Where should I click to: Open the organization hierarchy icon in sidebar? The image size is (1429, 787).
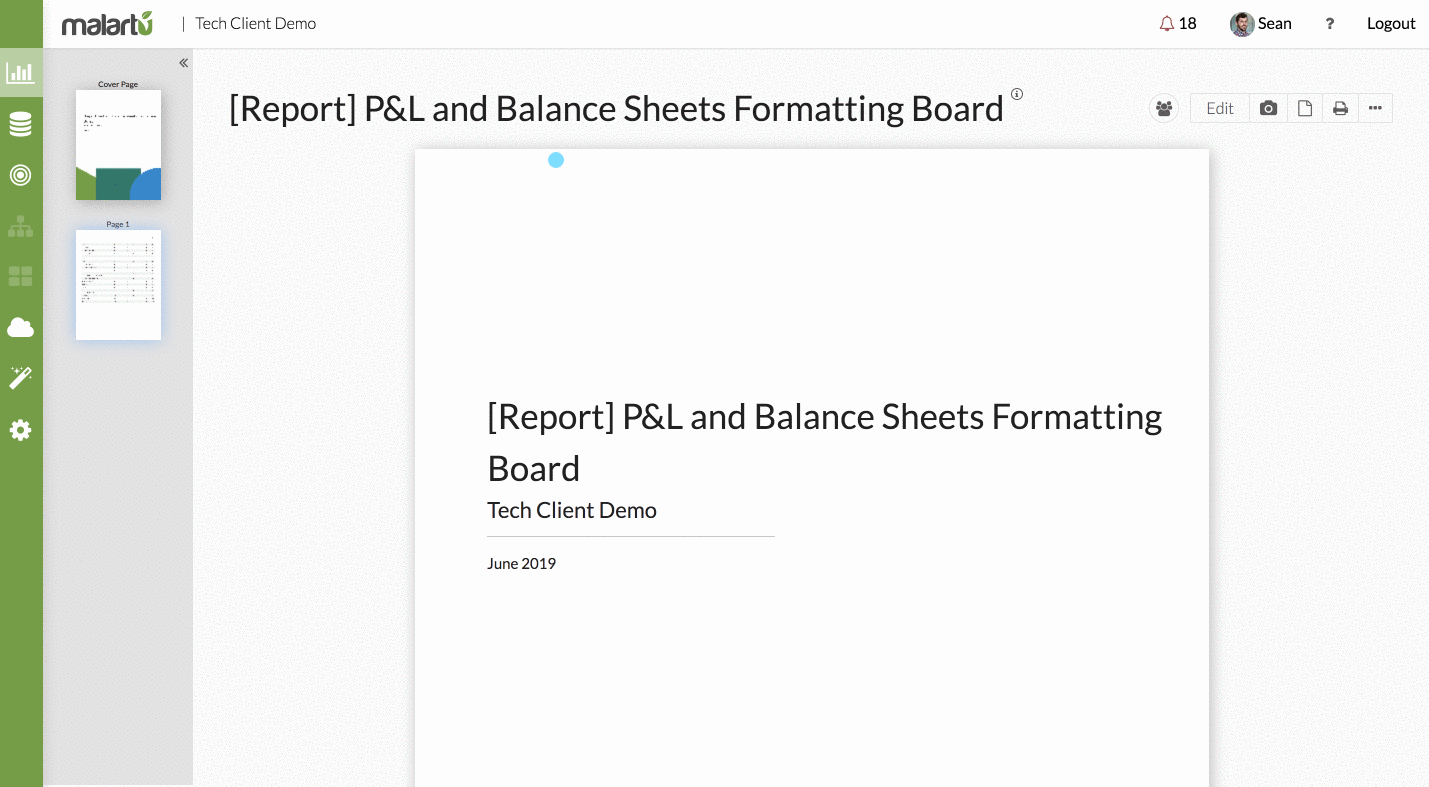[x=20, y=227]
